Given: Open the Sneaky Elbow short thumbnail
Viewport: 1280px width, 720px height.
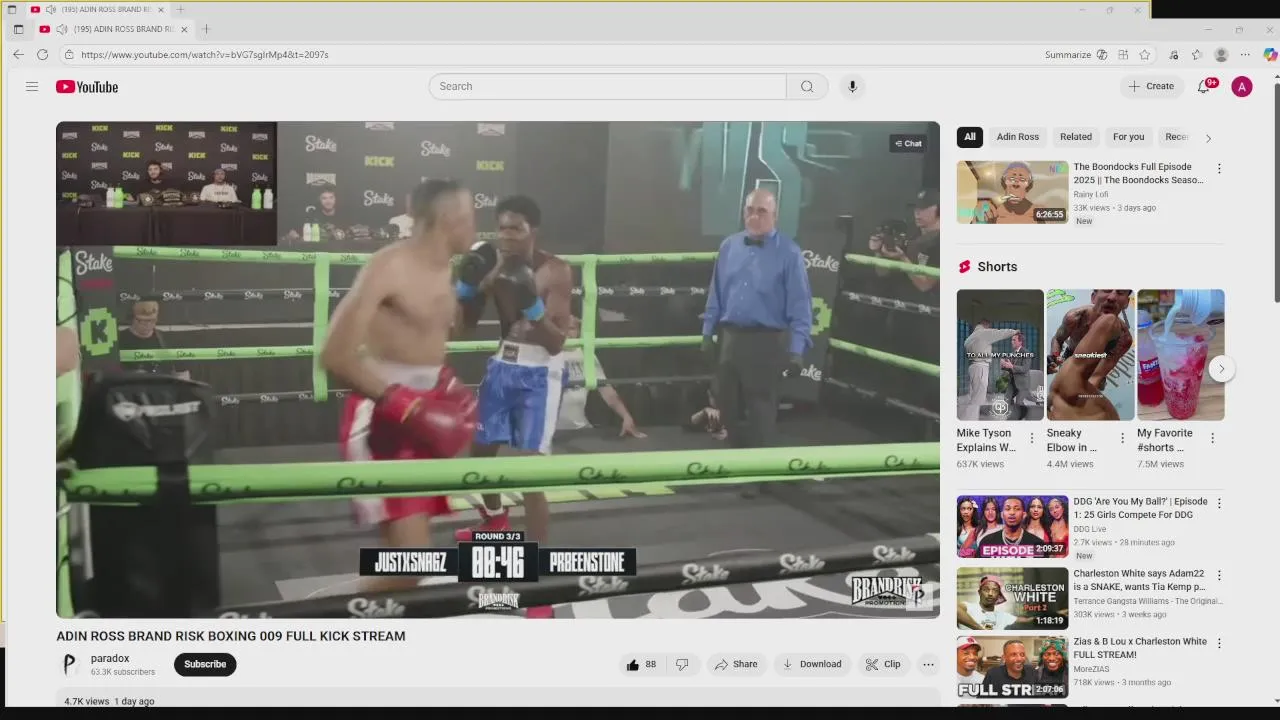Looking at the screenshot, I should point(1090,355).
